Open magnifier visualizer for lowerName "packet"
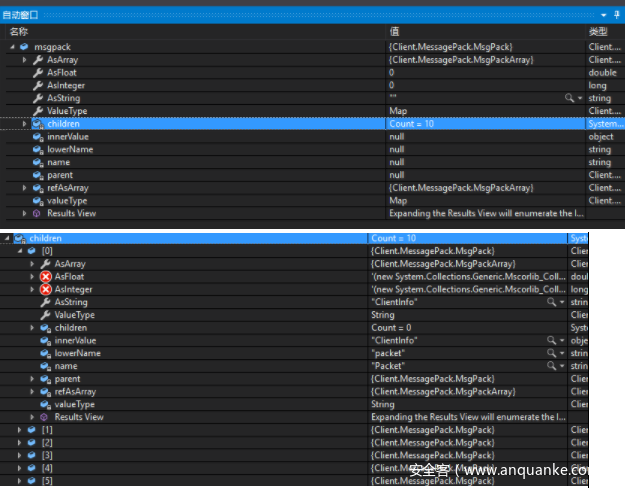 (x=549, y=353)
